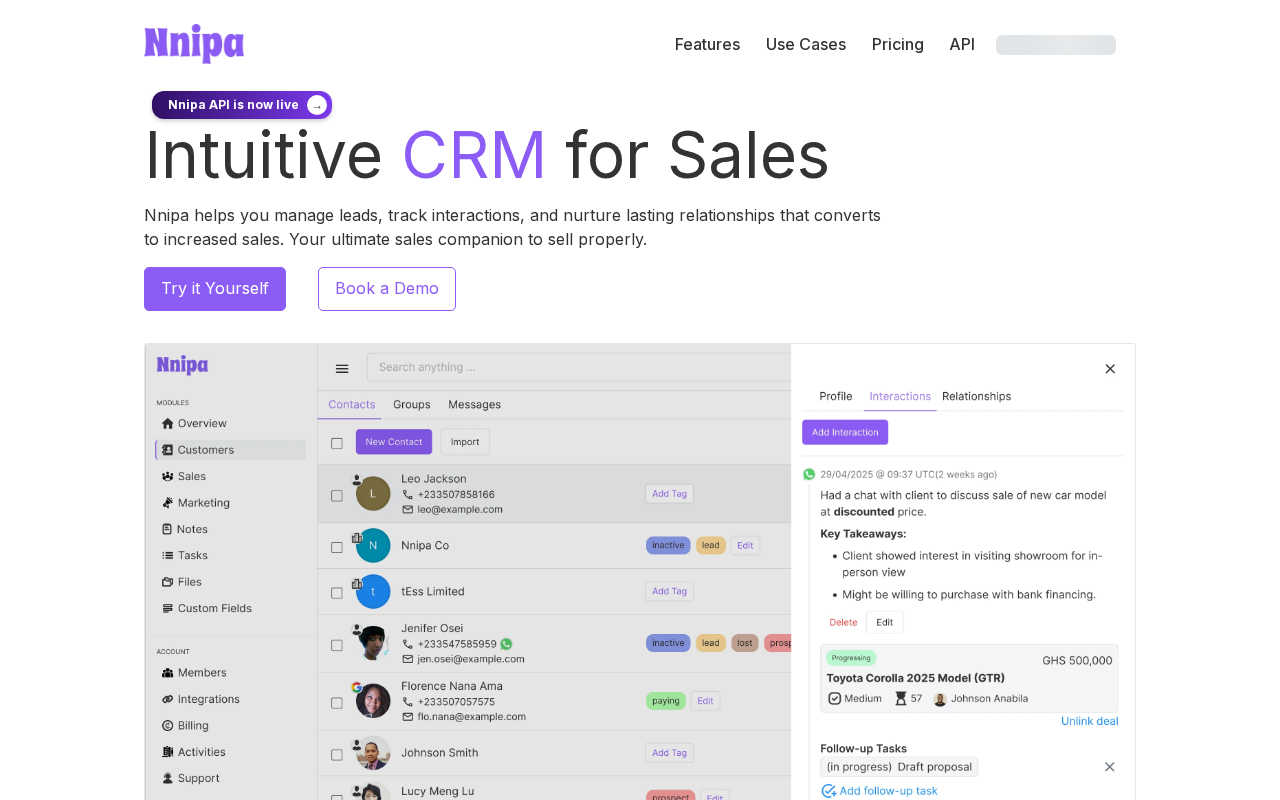Edit the tags on the Nnipa Co row
The height and width of the screenshot is (800, 1280).
745,546
